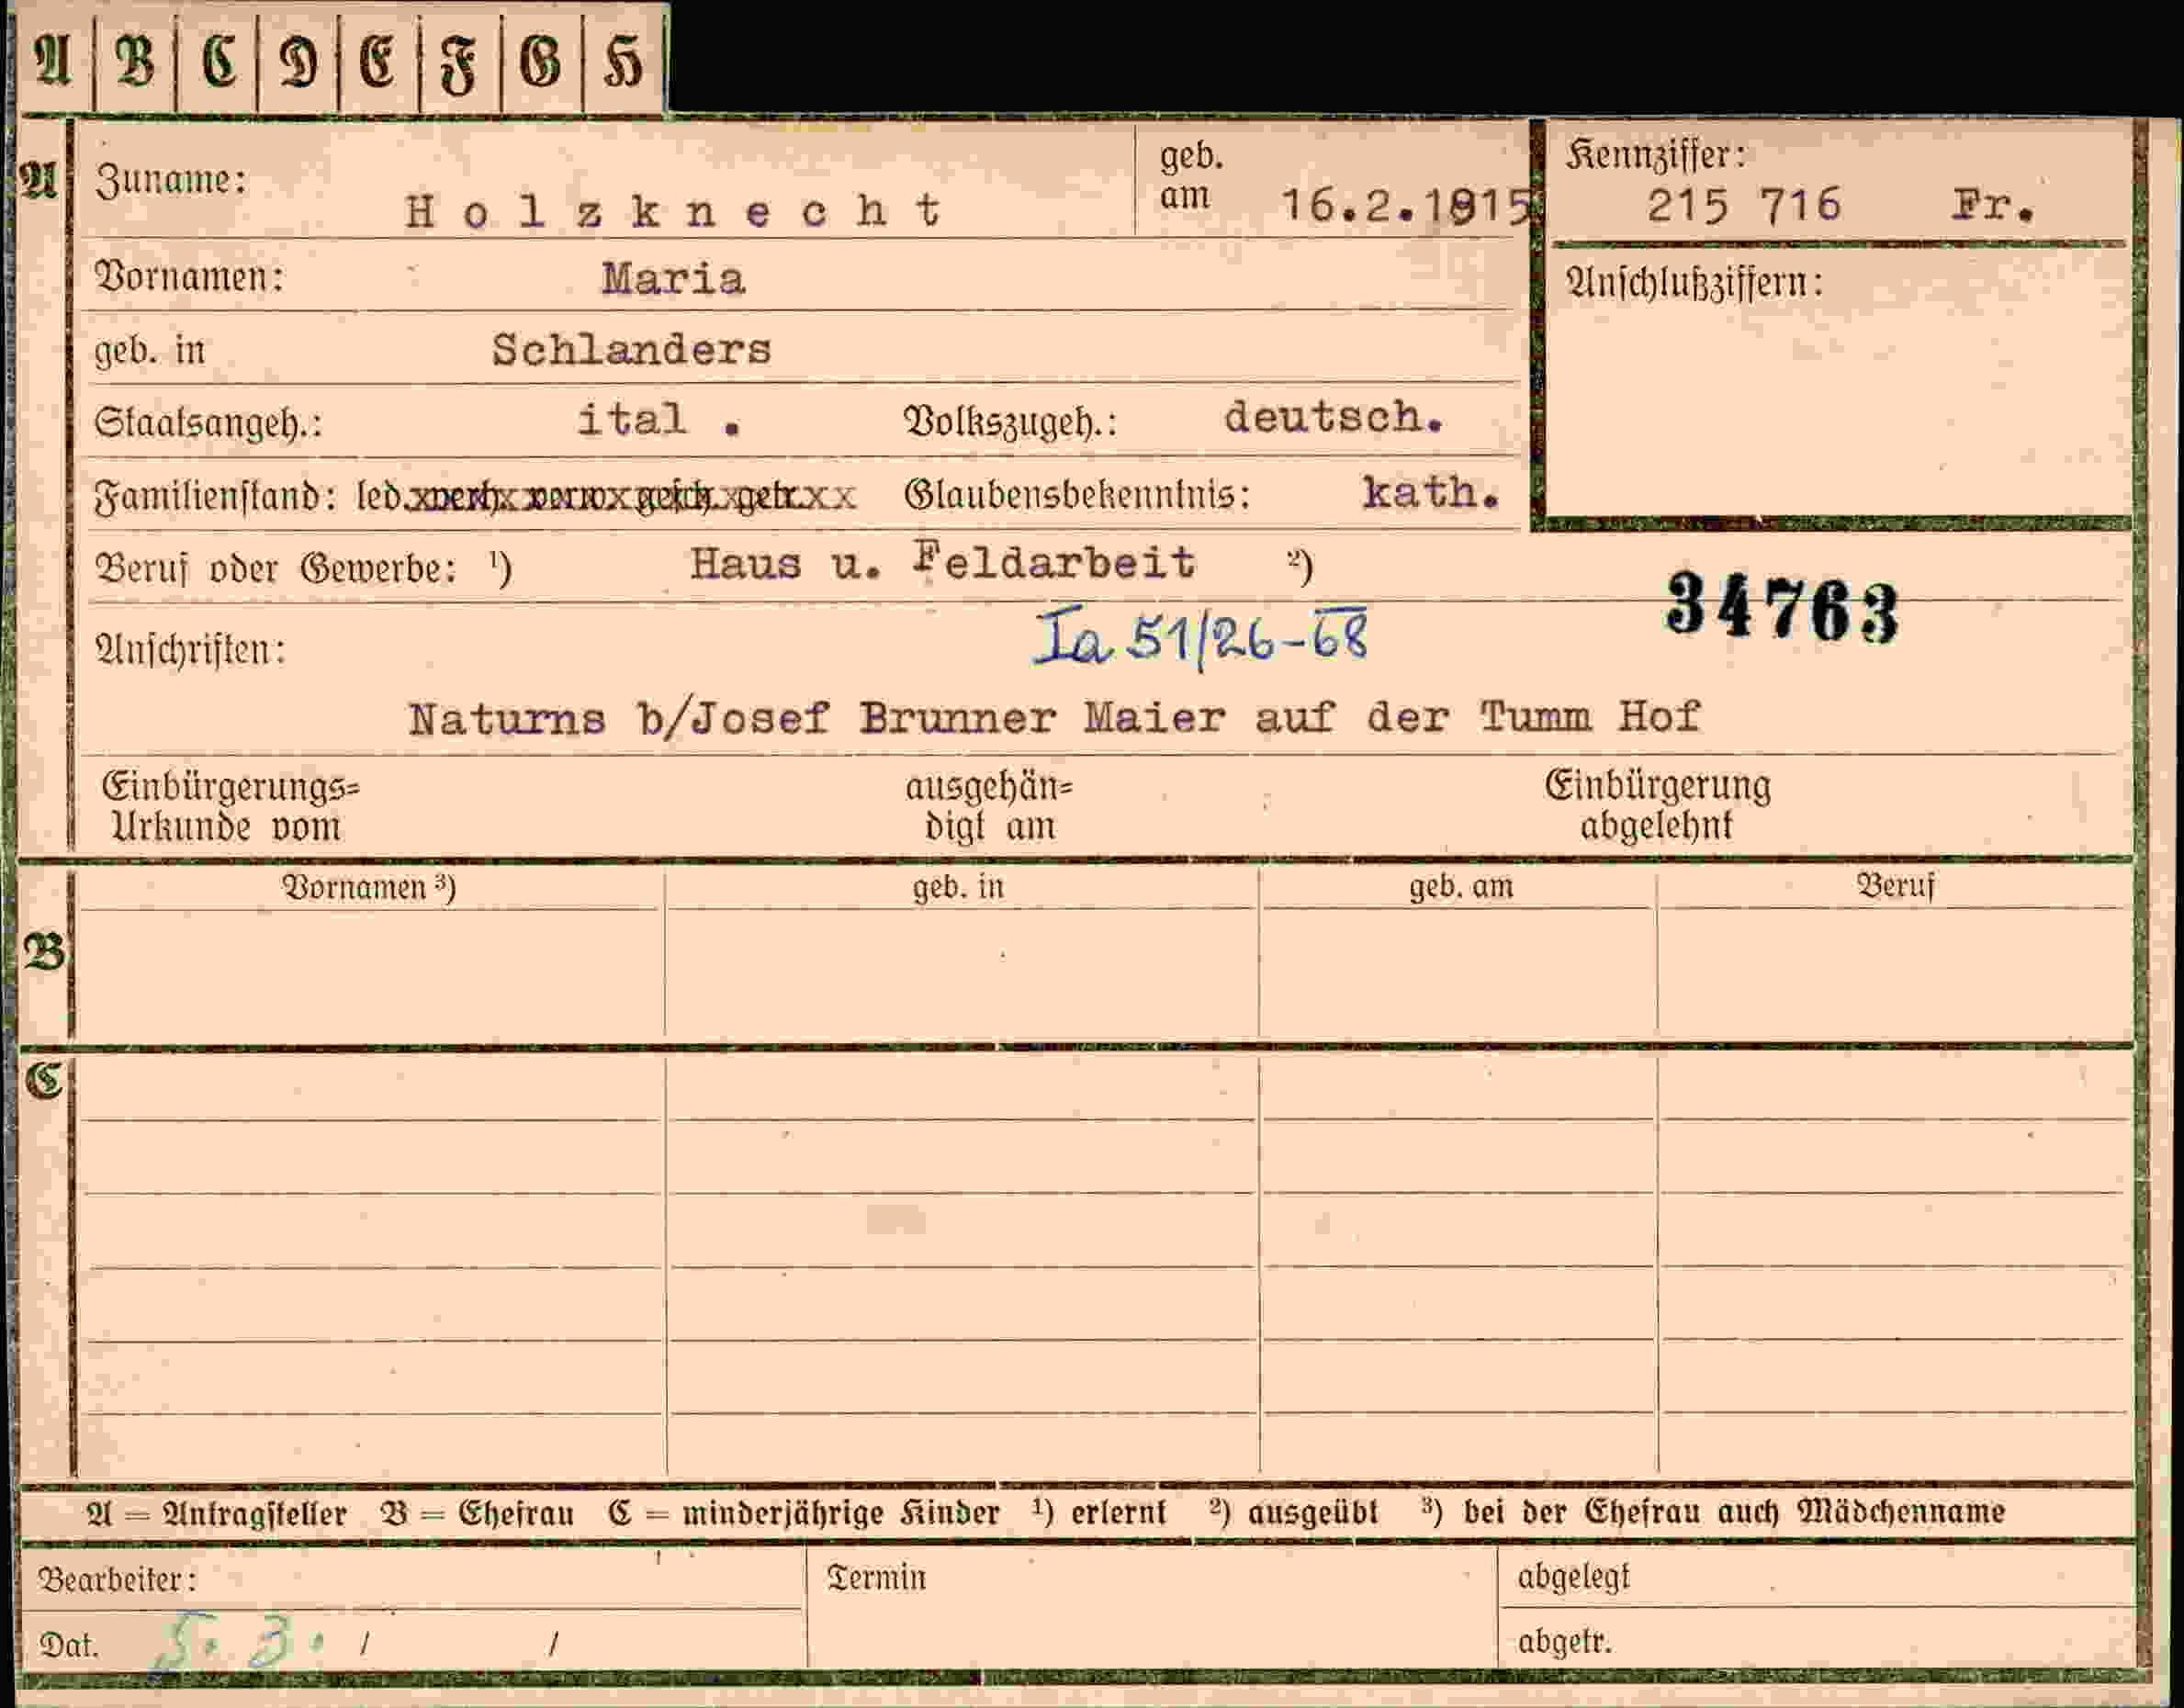
Task: Click the legend text C = minderjährige Kinder
Action: 804,1512
